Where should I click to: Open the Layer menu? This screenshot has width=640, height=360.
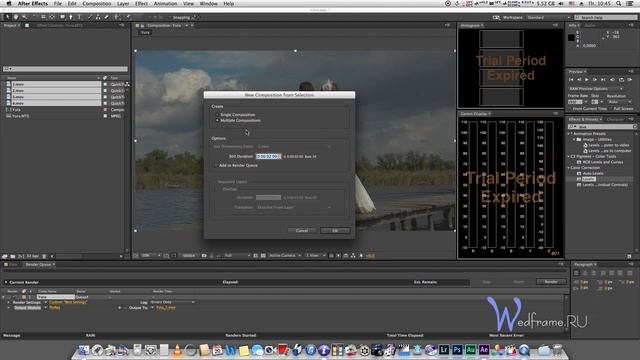(x=123, y=4)
